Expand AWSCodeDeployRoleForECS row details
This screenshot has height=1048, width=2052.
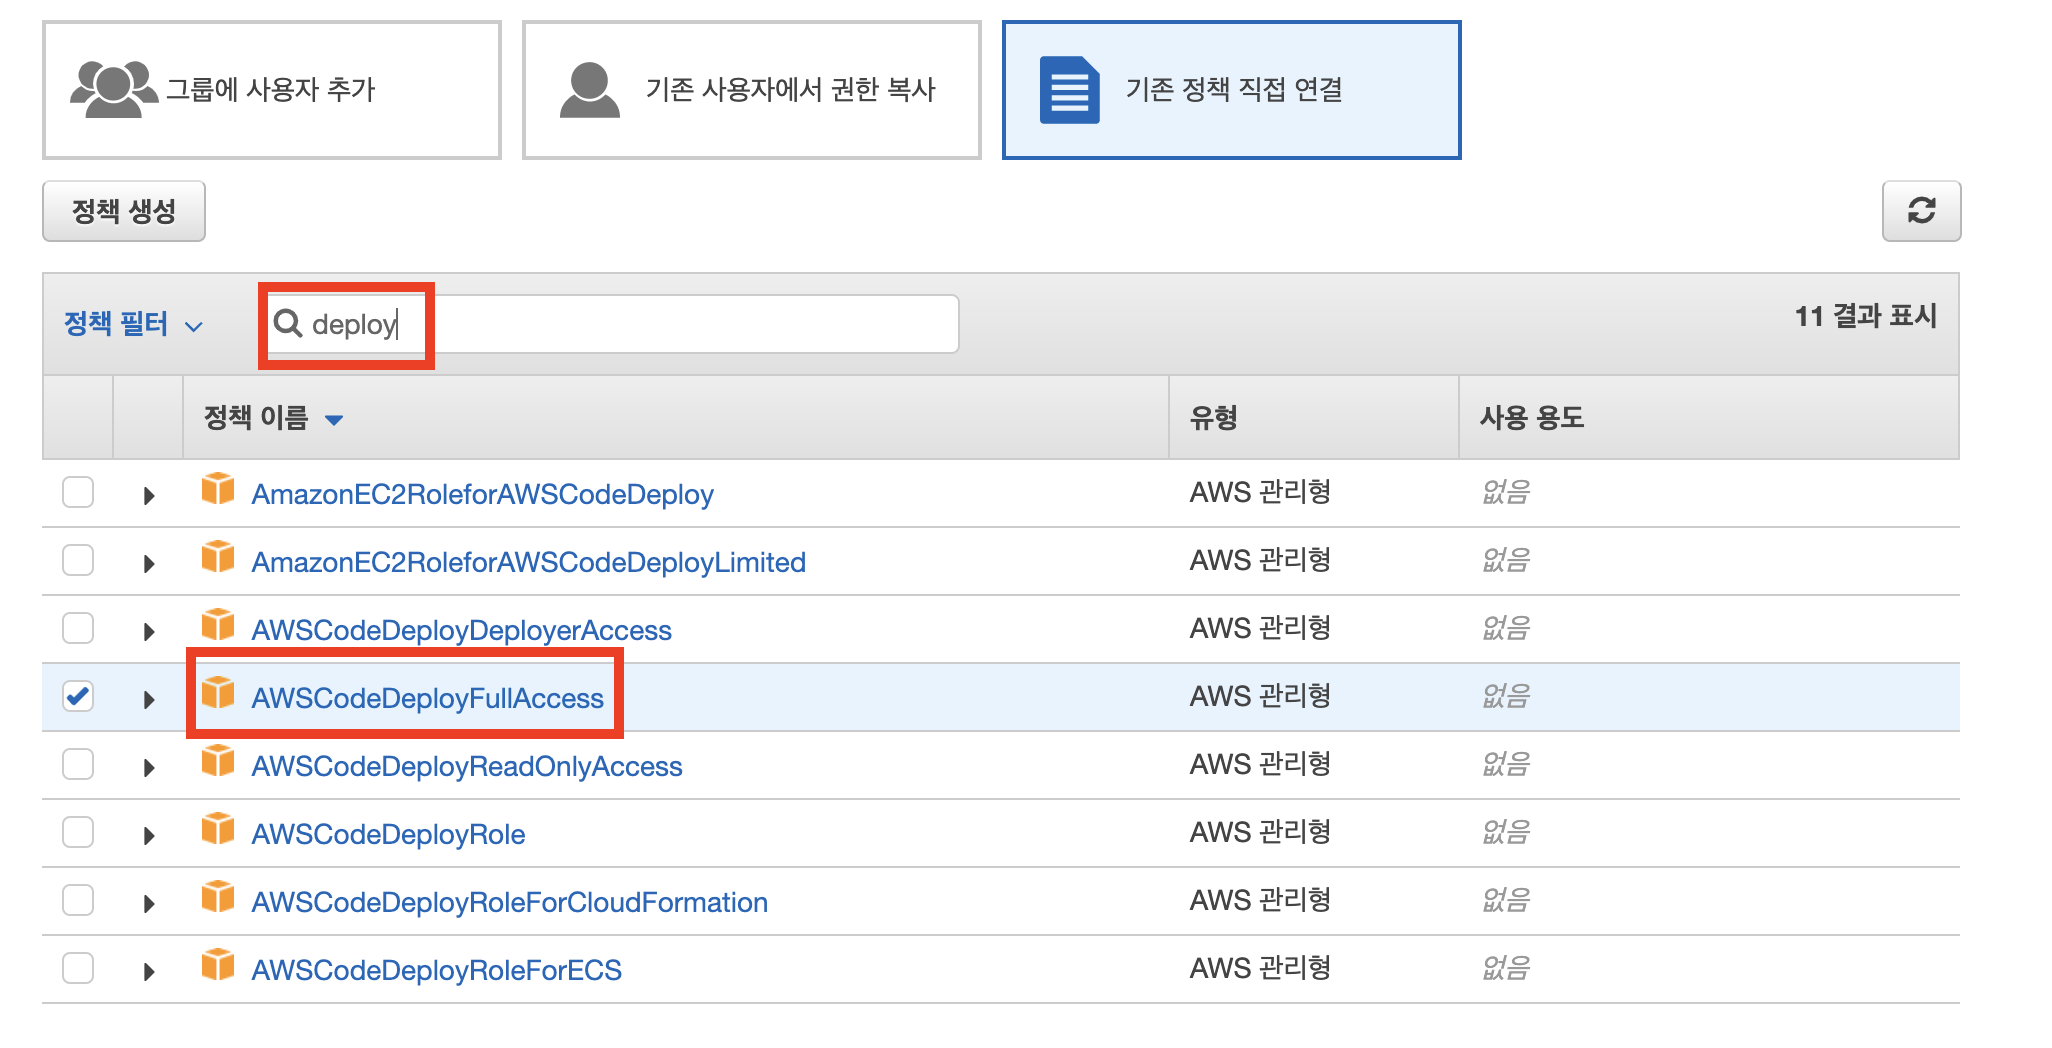coord(149,971)
